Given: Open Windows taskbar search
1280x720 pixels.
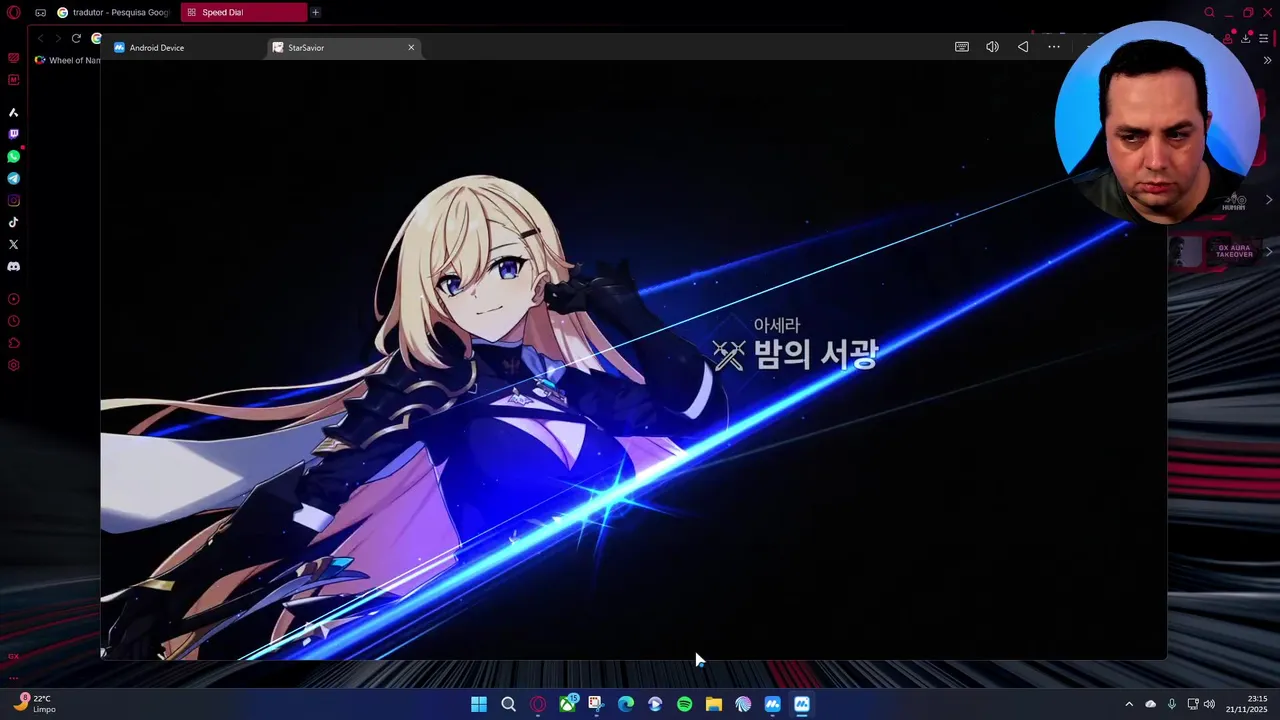Looking at the screenshot, I should click(508, 704).
